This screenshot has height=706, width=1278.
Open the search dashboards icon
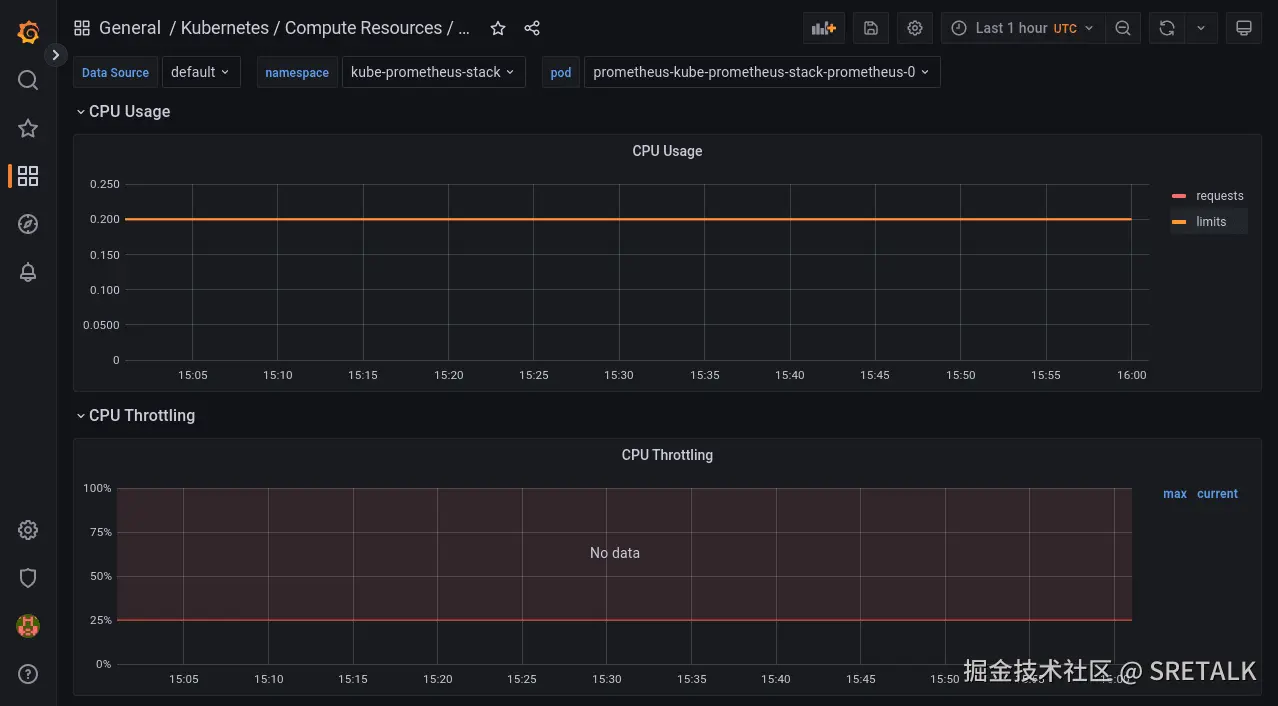click(28, 80)
